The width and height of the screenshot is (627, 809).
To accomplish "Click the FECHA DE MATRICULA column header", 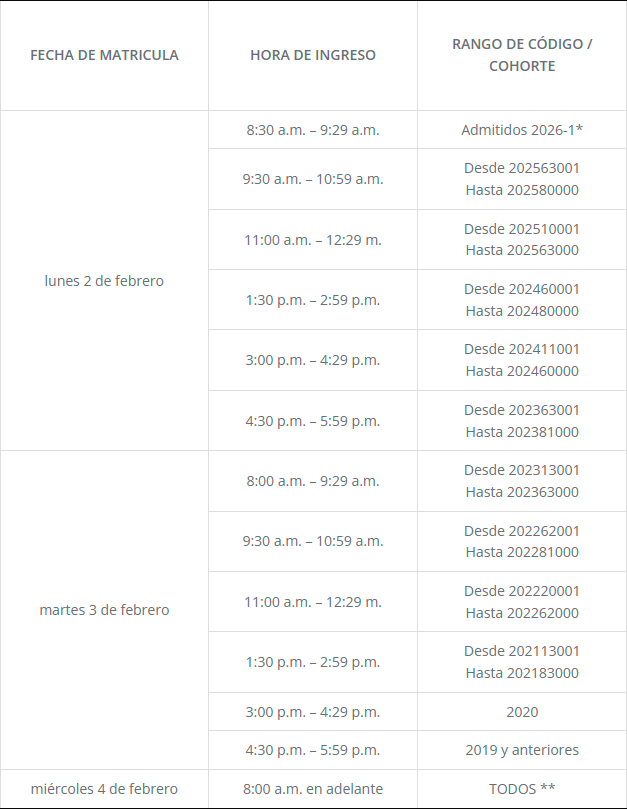I will coord(105,55).
